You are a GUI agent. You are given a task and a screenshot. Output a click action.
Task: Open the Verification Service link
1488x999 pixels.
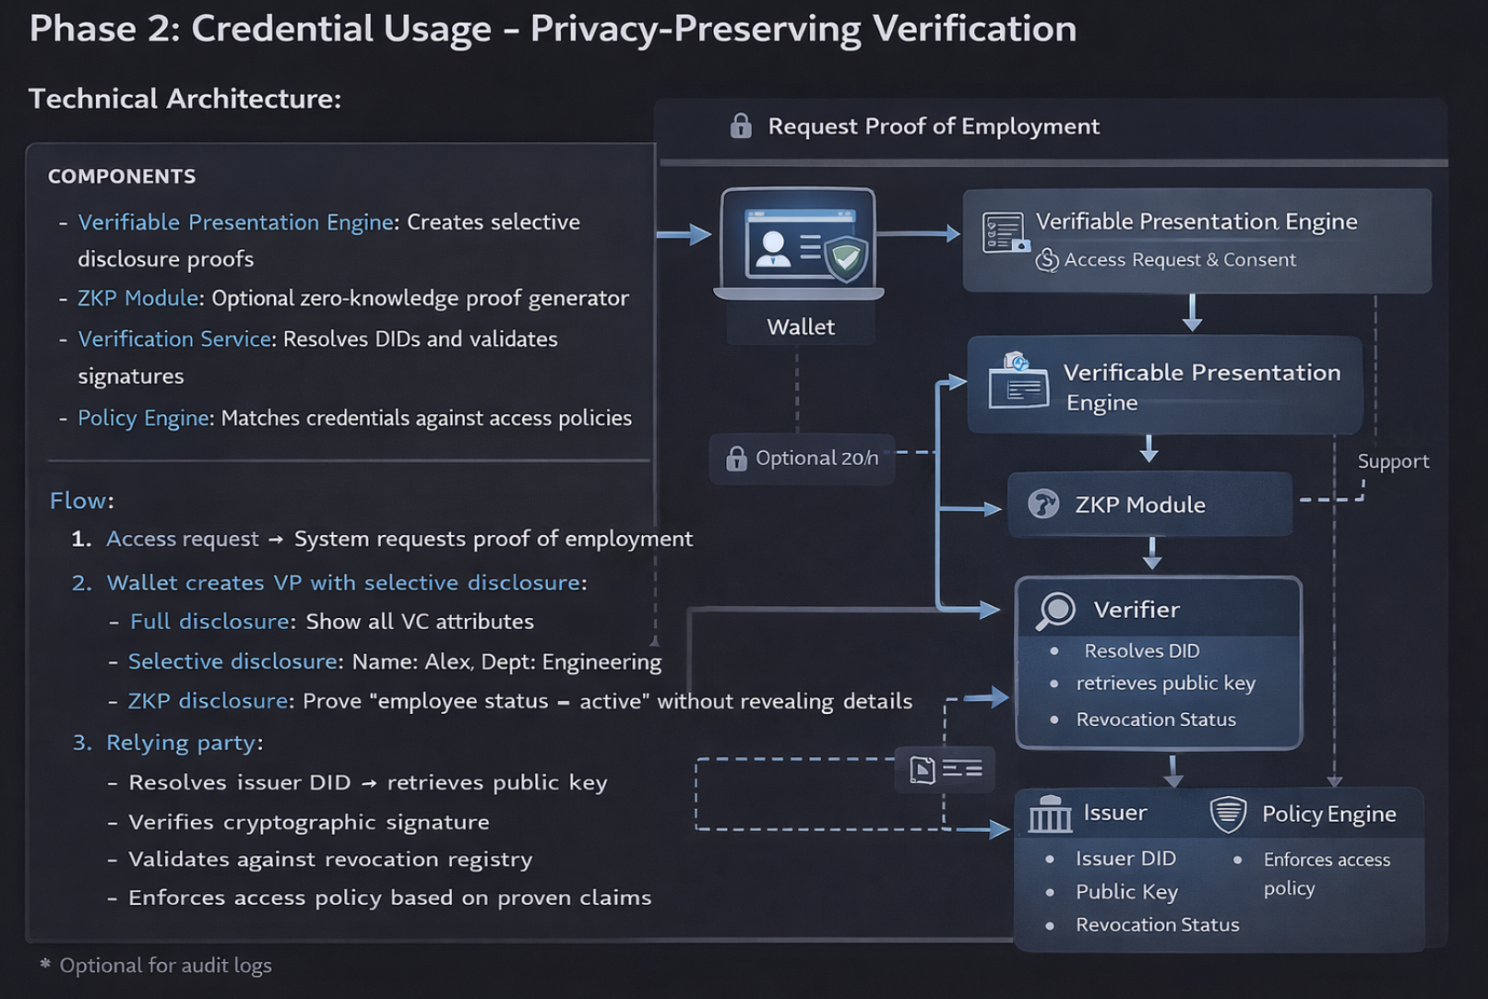[x=174, y=339]
